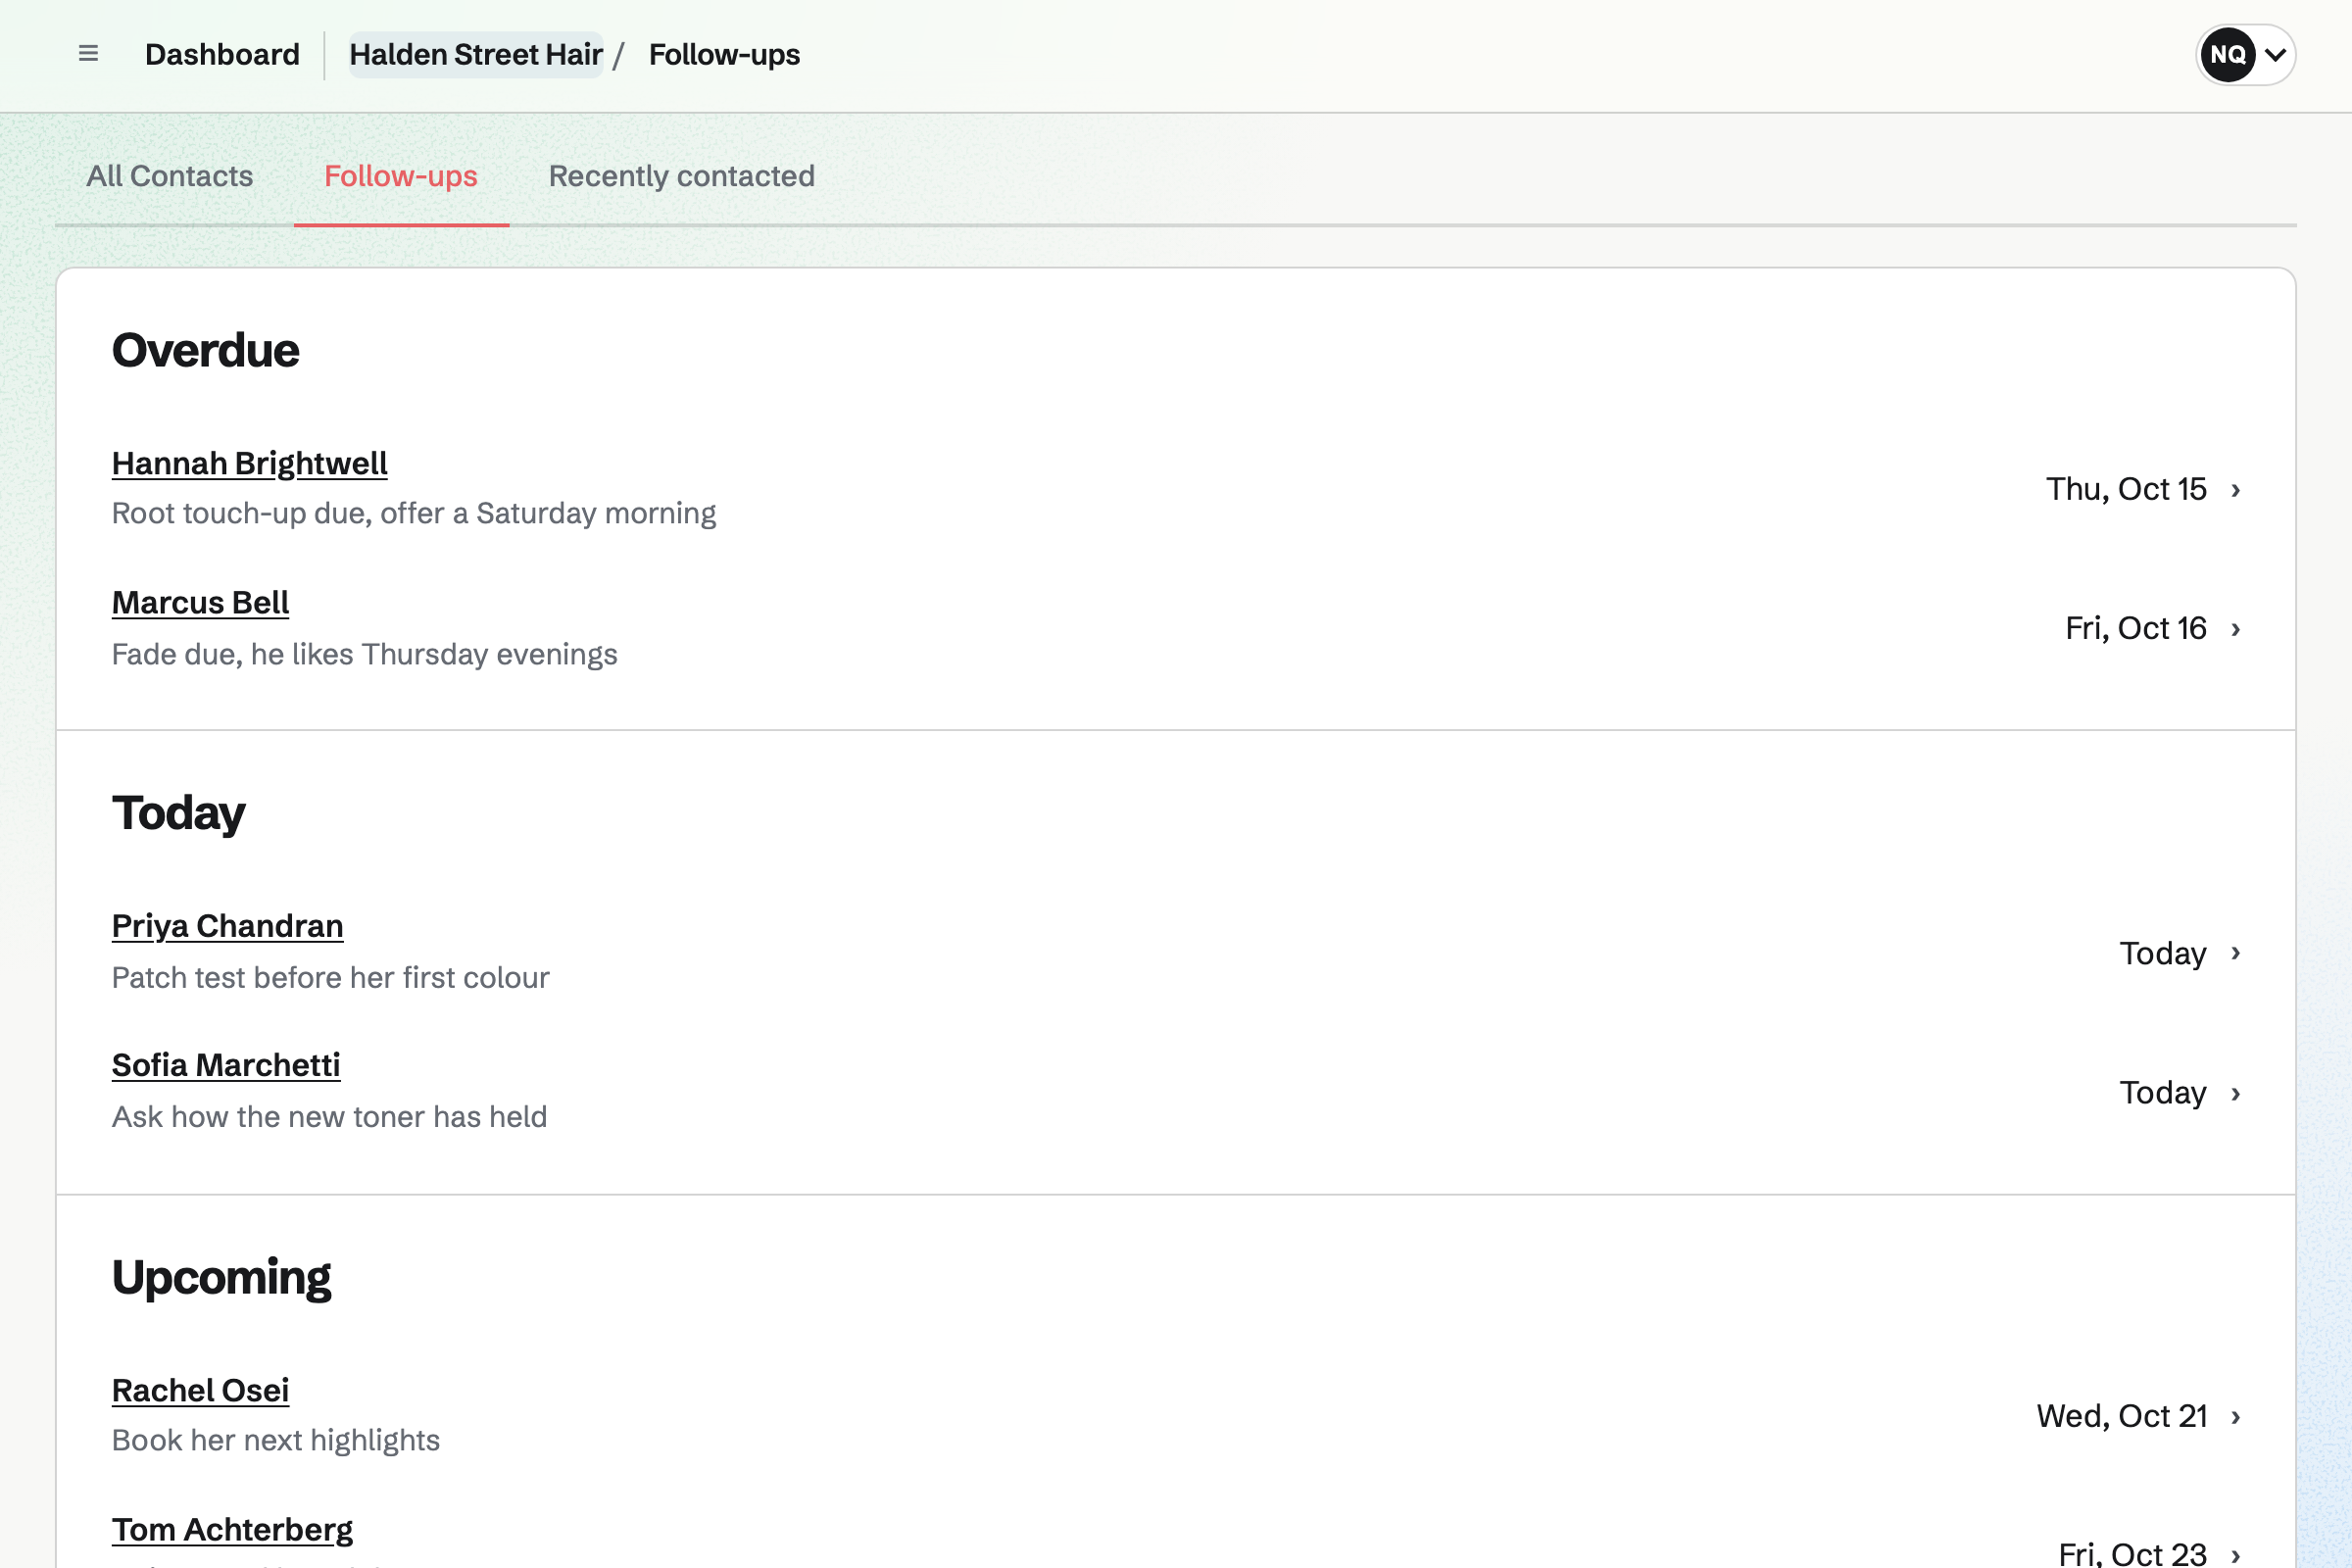Click the Wed, Oct 21 due date
Screen dimensions: 2352x1568
coord(2122,1416)
